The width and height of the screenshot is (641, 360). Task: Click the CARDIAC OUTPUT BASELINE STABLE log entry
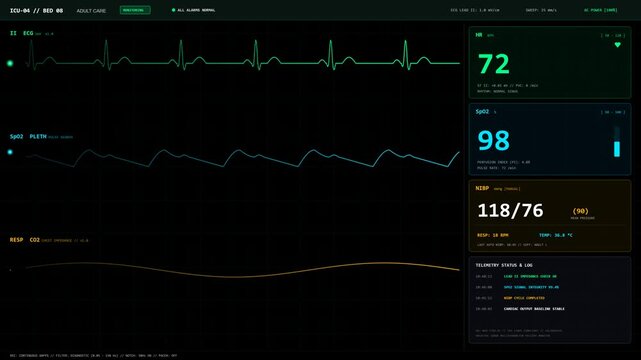[534, 309]
